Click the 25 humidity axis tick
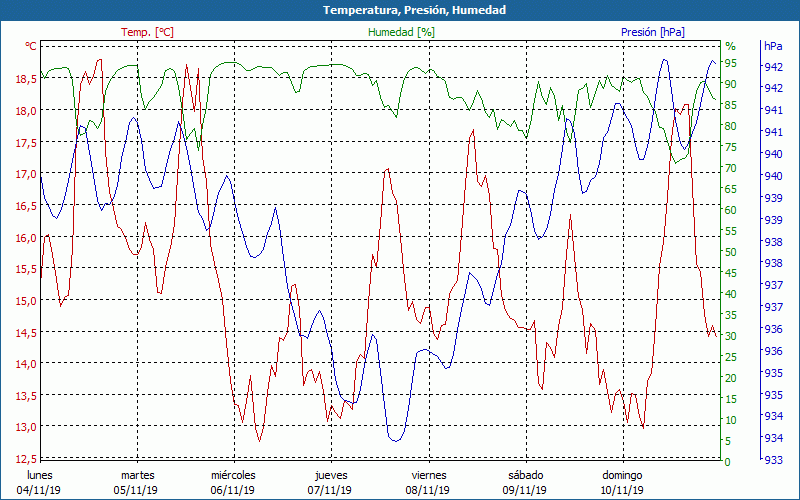The image size is (800, 500). click(731, 357)
